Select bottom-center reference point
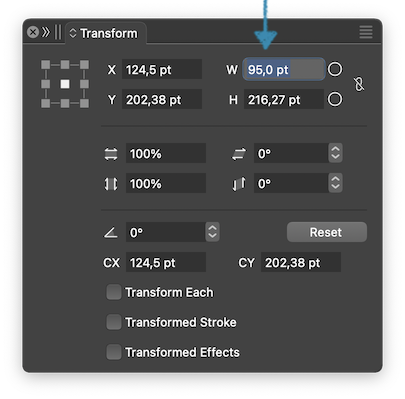 point(65,103)
